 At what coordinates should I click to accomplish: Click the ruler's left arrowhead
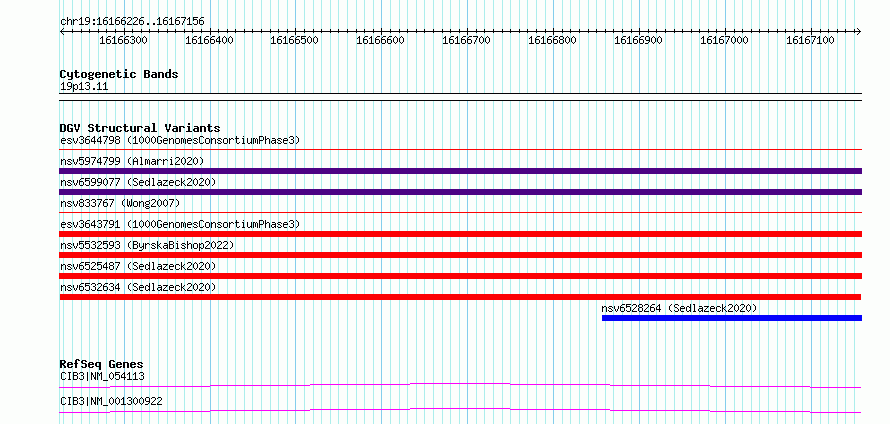pyautogui.click(x=62, y=31)
